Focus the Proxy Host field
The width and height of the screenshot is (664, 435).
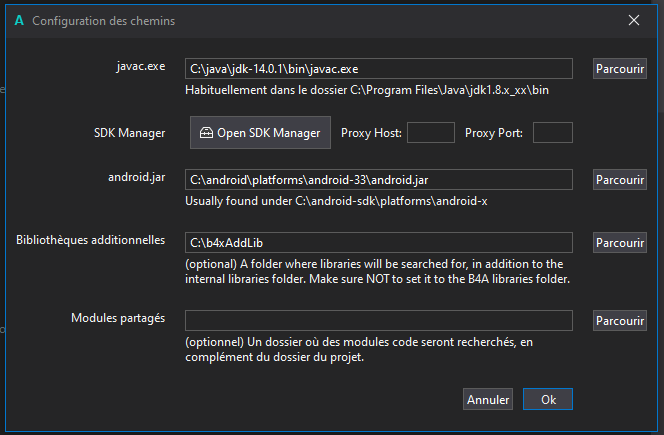[431, 132]
